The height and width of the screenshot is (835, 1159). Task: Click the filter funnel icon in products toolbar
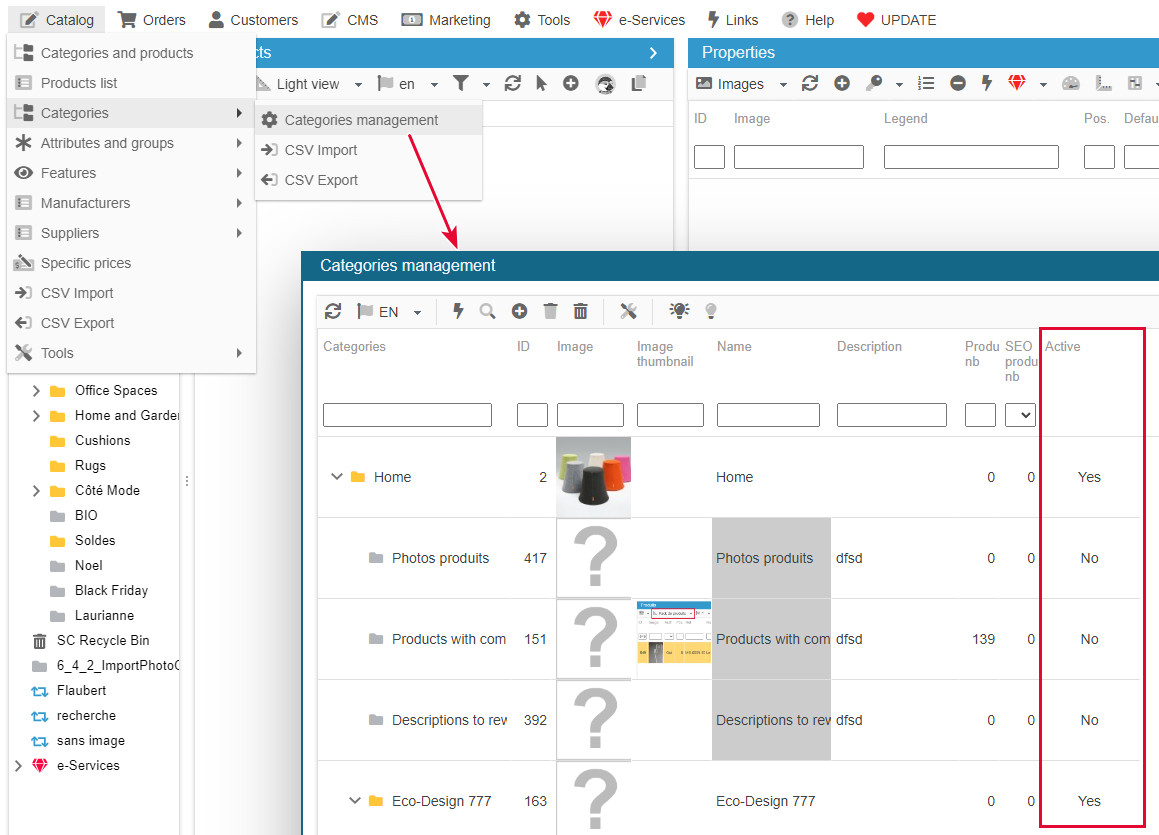click(461, 84)
